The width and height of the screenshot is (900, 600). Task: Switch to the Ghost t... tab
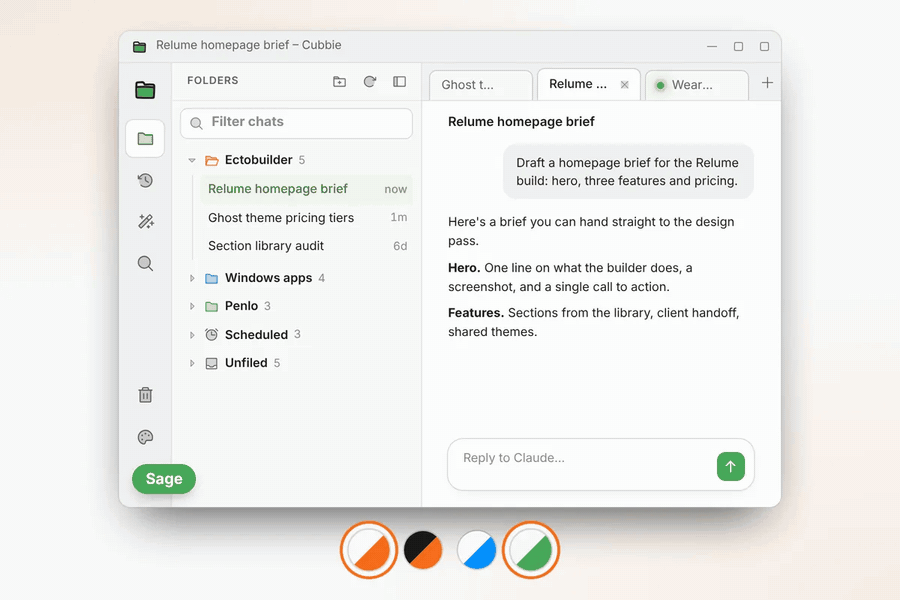pyautogui.click(x=481, y=85)
